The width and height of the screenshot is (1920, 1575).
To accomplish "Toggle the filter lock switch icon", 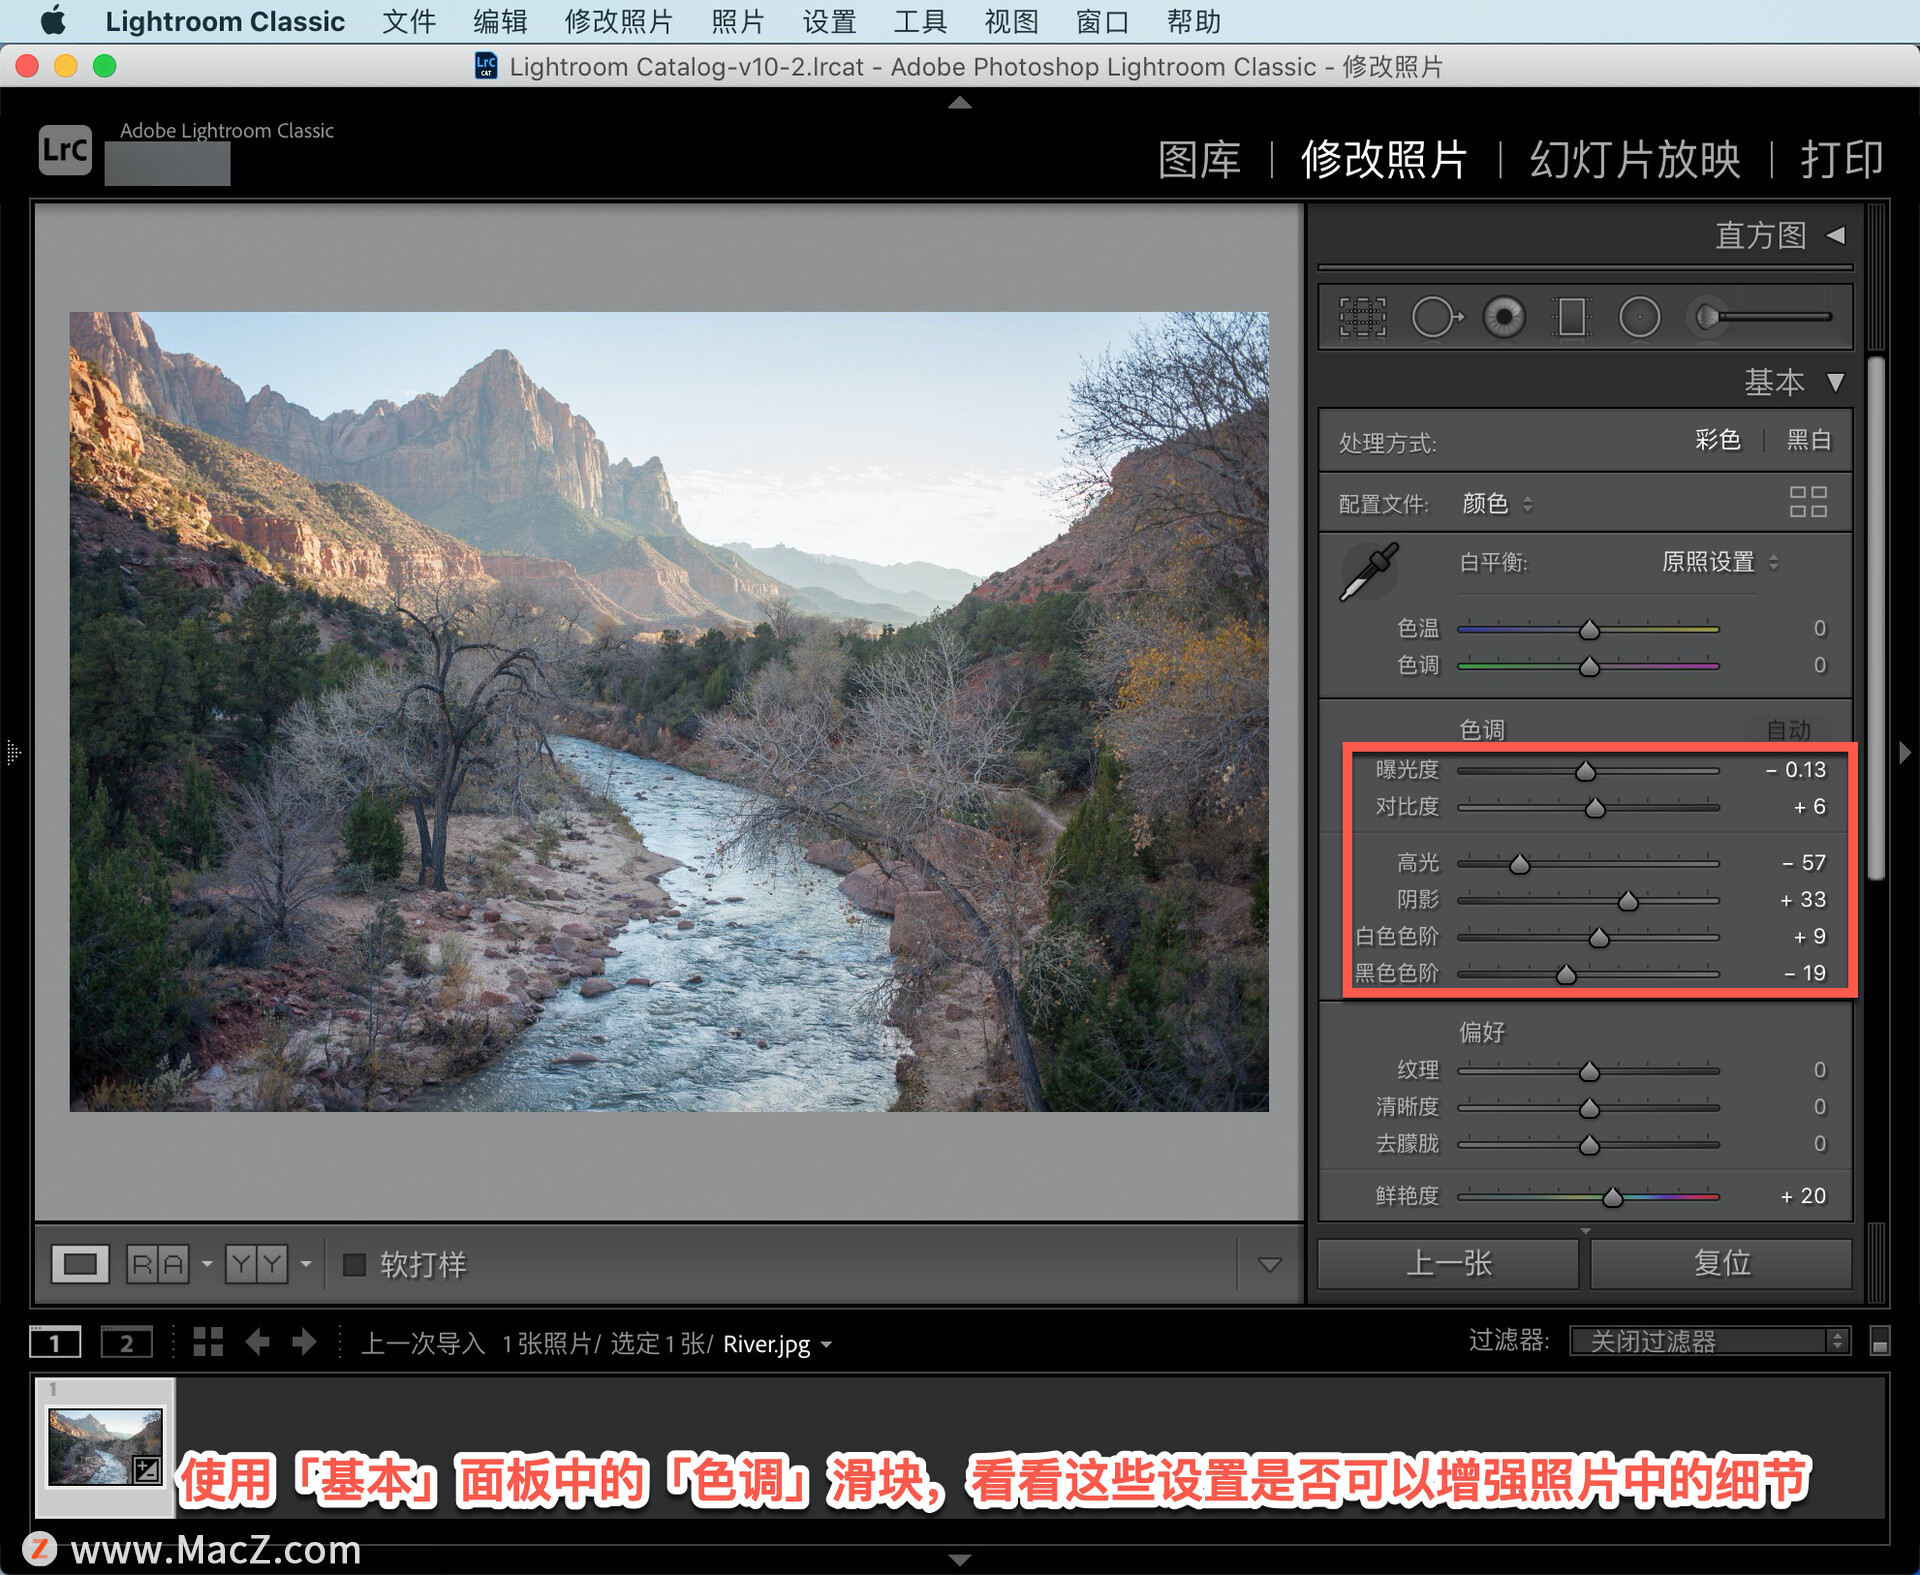I will pyautogui.click(x=1879, y=1341).
